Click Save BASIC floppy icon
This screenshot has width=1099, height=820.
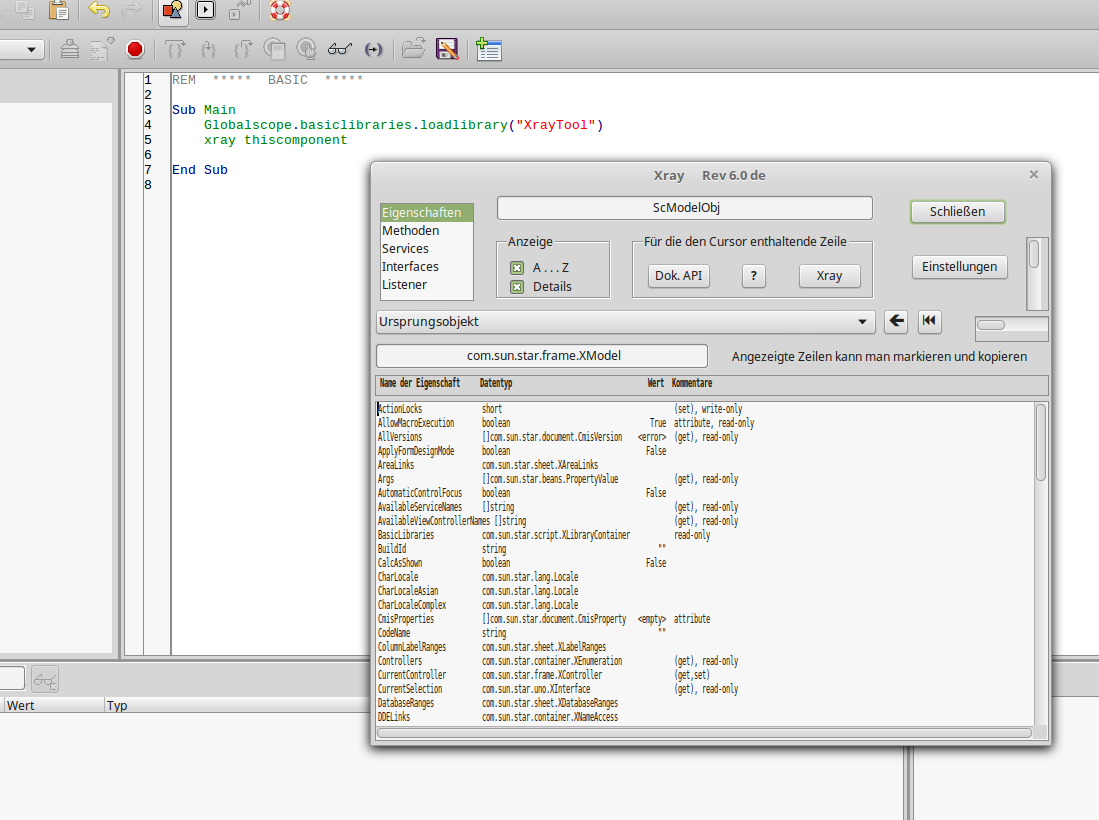point(447,49)
